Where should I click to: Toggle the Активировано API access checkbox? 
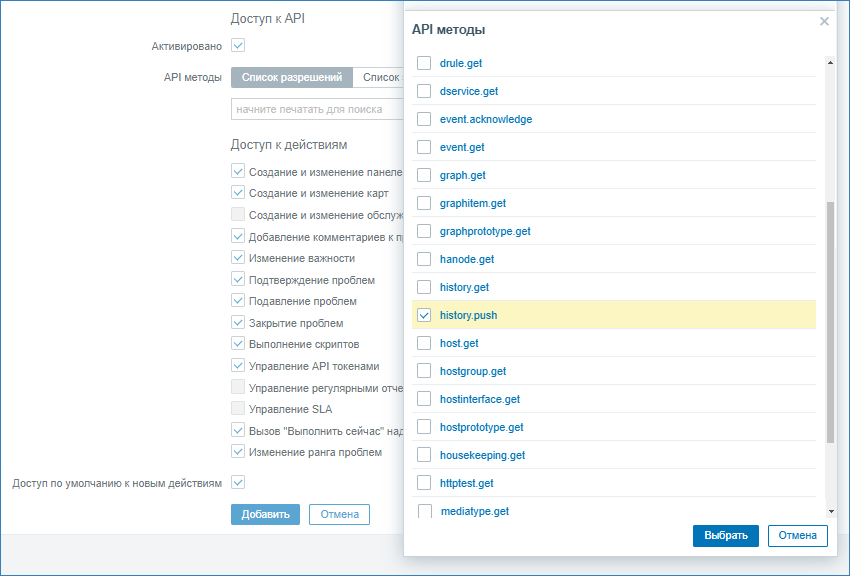pyautogui.click(x=238, y=45)
